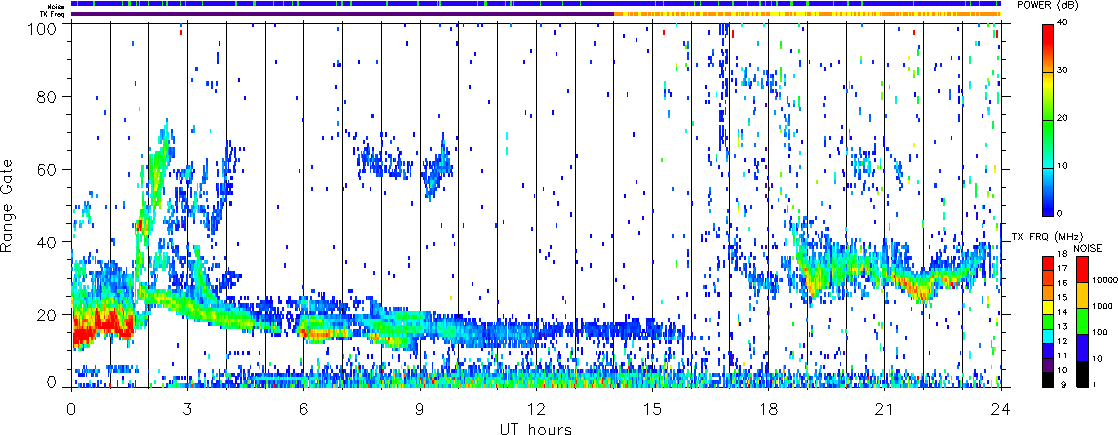Image resolution: width=1118 pixels, height=435 pixels.
Task: Click the x-axis tick label 6
Action: click(x=304, y=411)
